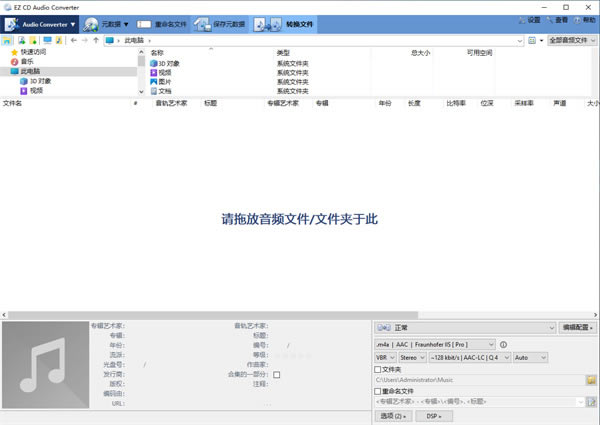The height and width of the screenshot is (425, 600).
Task: Sort track list by 比特率 column
Action: (456, 103)
